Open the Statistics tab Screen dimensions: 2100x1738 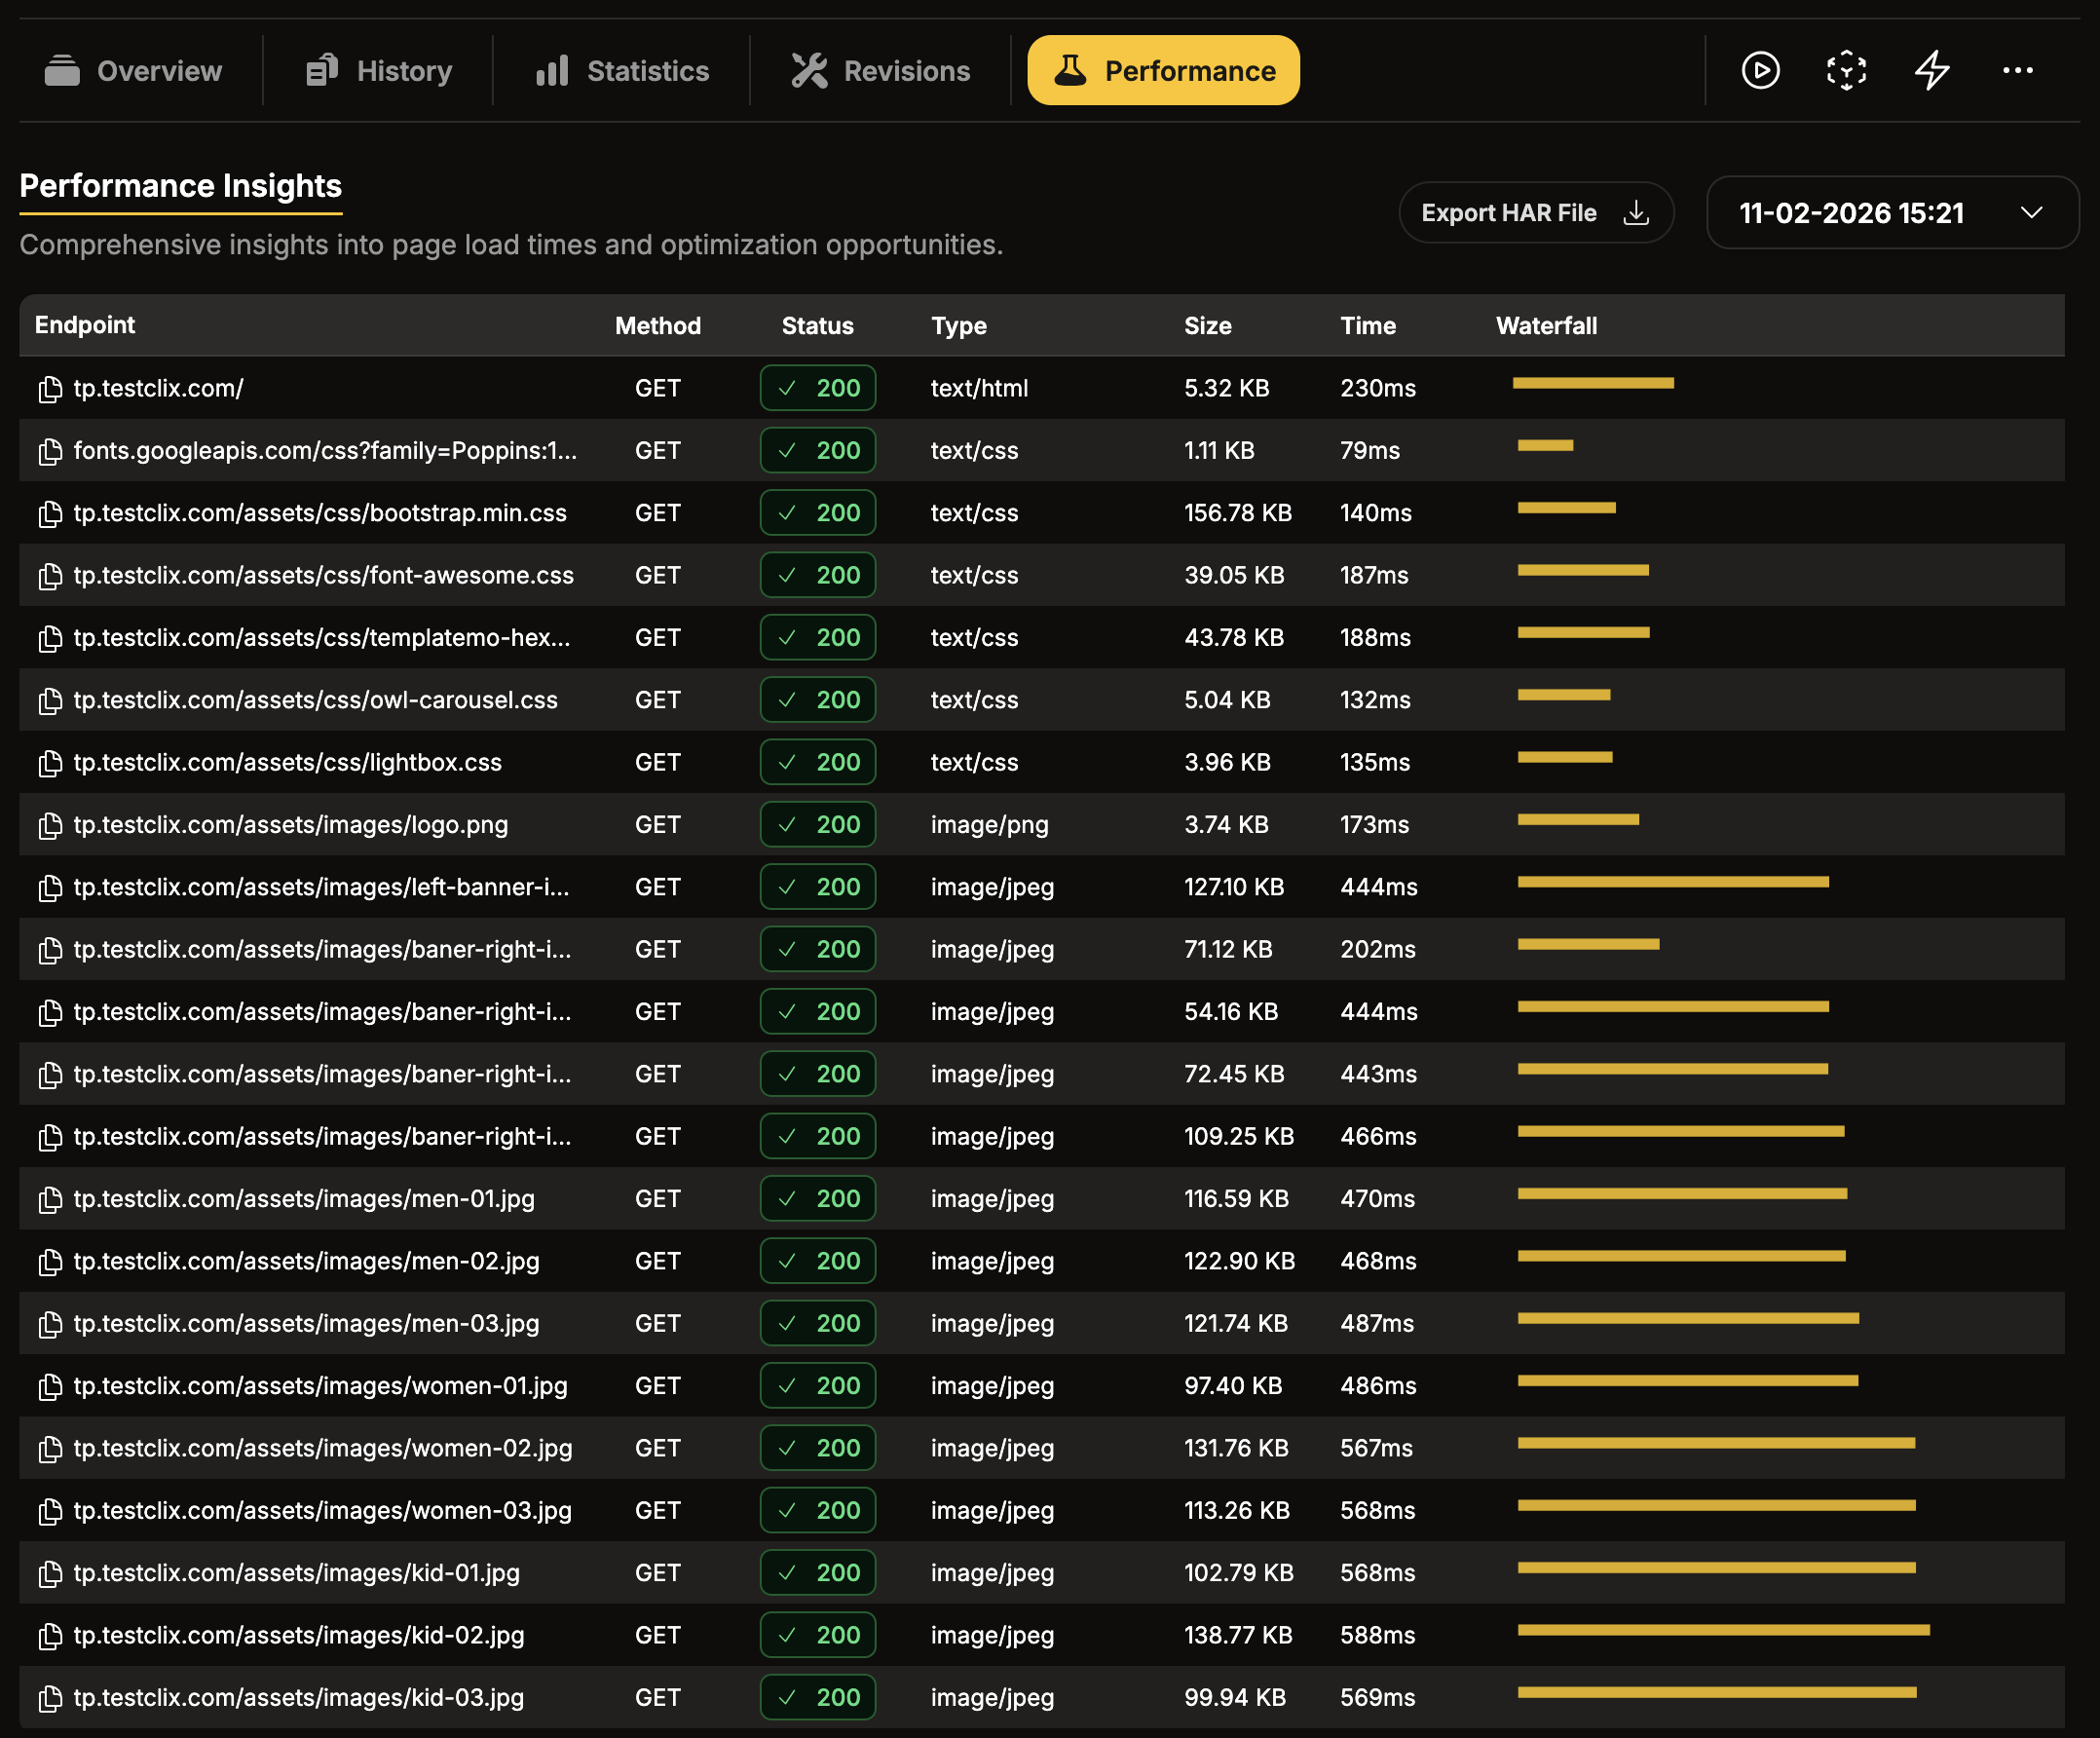pyautogui.click(x=622, y=70)
